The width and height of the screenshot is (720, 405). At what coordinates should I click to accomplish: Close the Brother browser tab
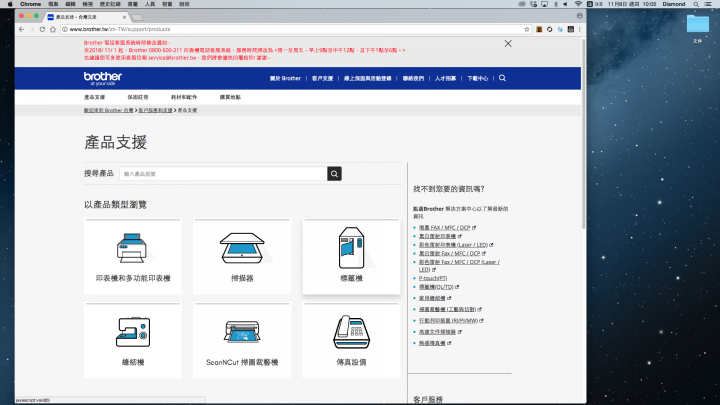tap(124, 17)
